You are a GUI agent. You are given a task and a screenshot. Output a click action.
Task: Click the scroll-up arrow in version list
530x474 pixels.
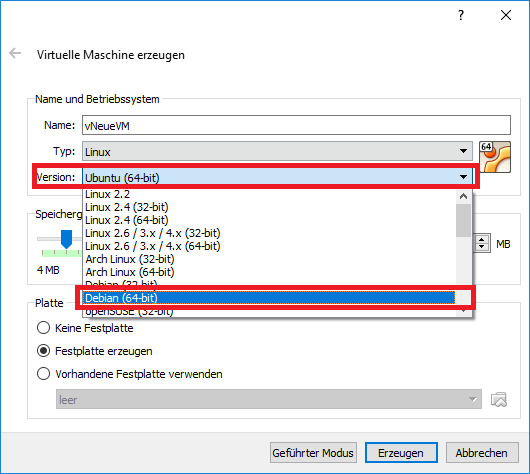coord(463,196)
